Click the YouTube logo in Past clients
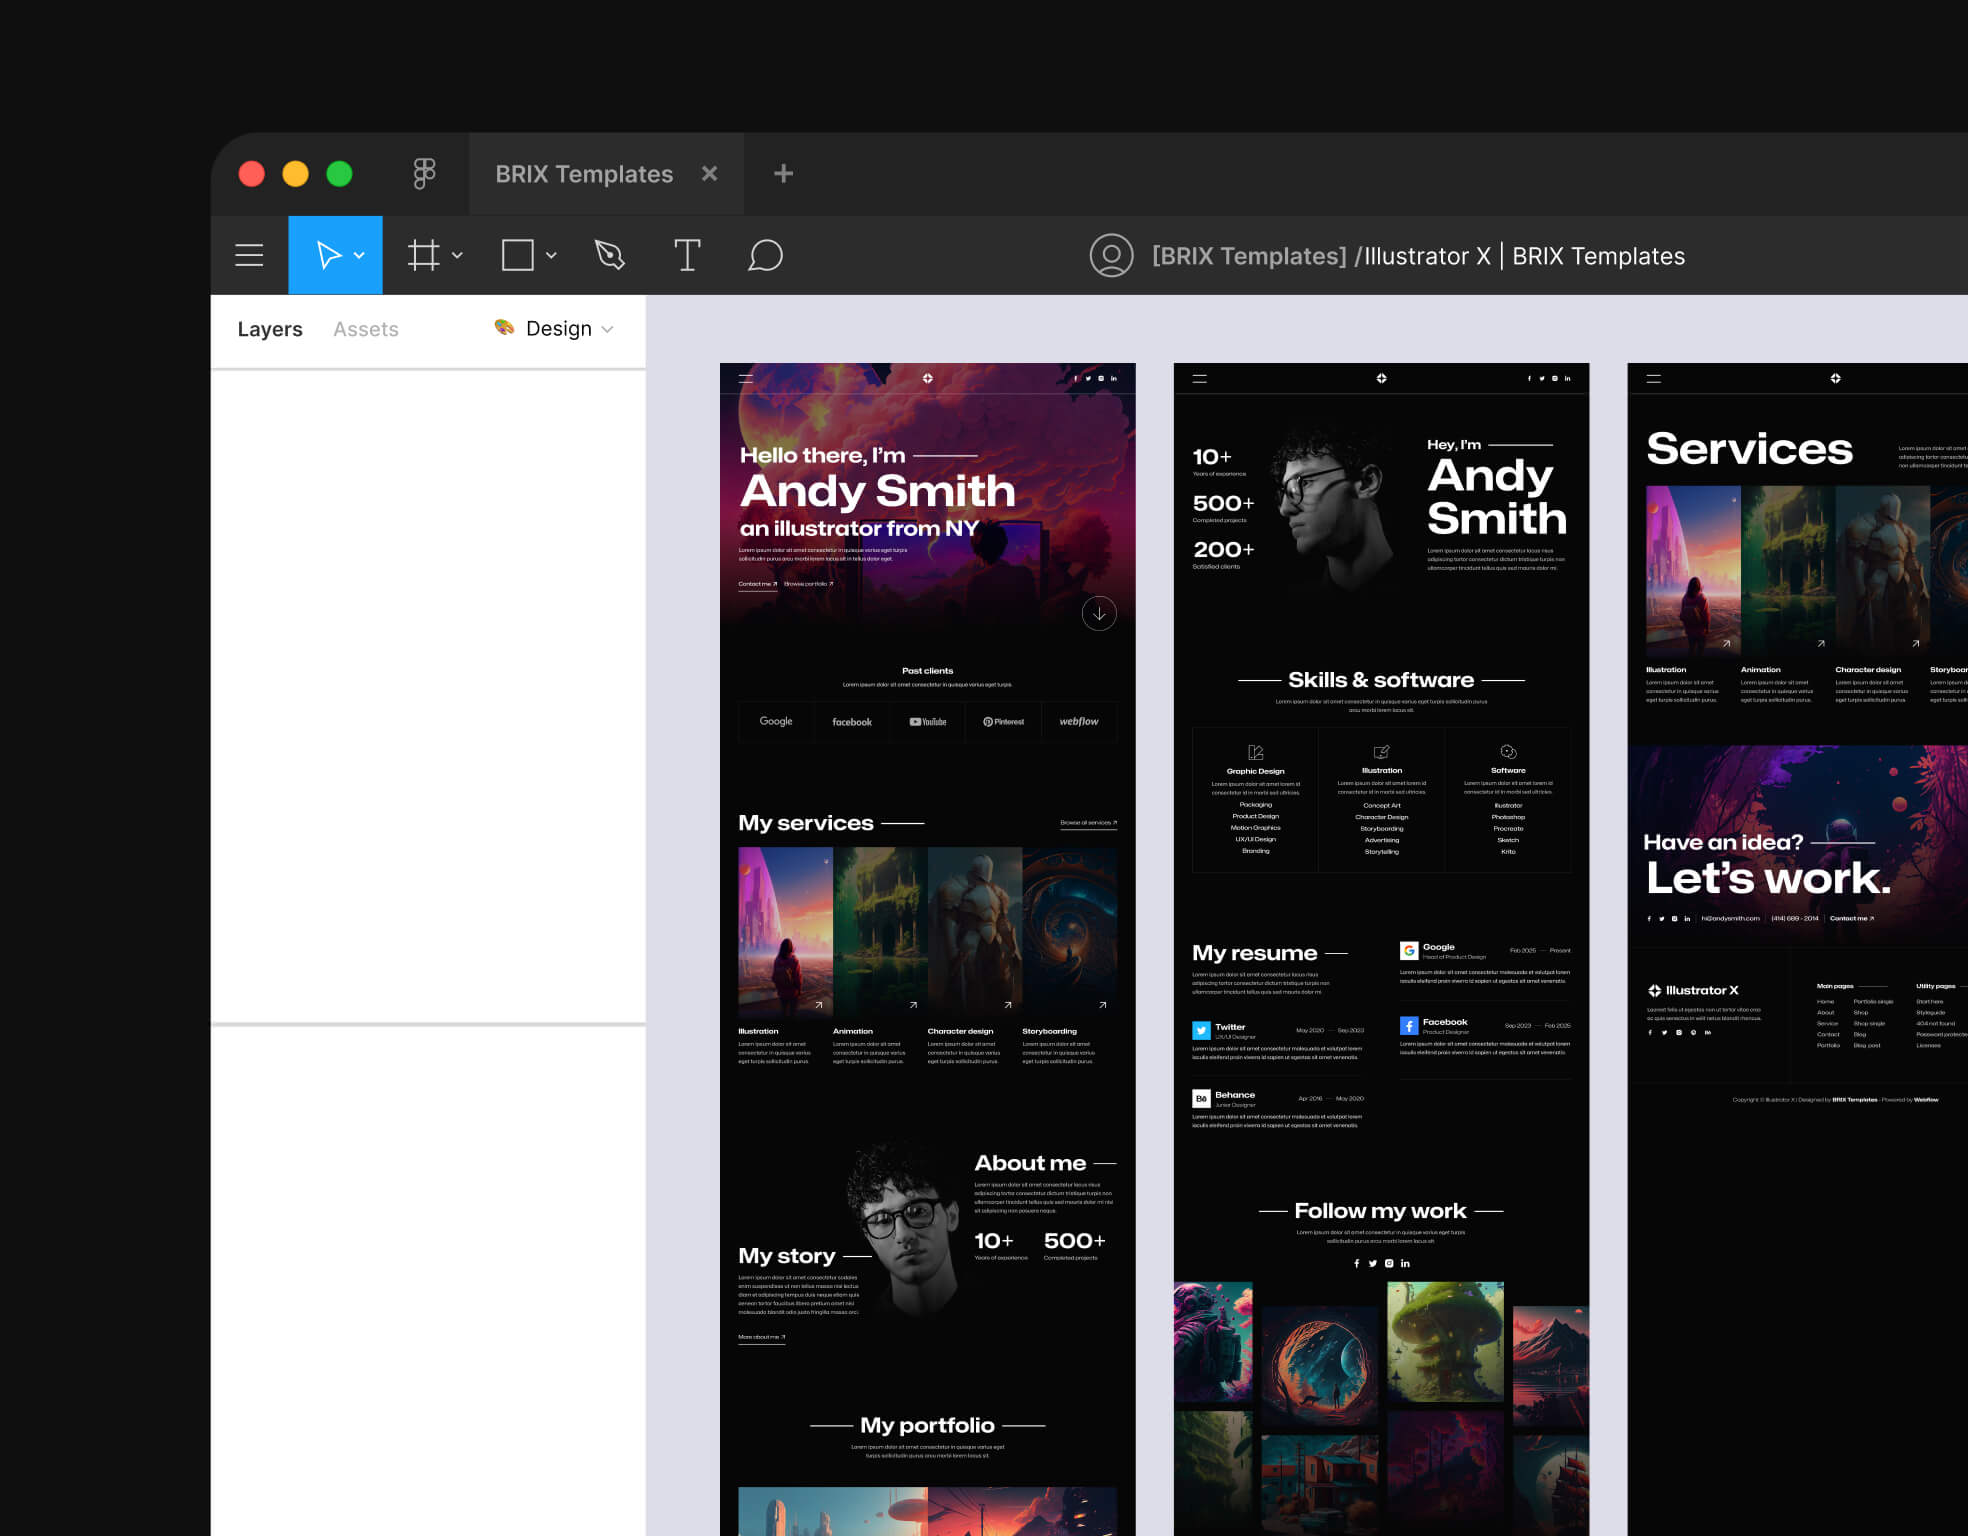The image size is (1968, 1536). tap(927, 722)
